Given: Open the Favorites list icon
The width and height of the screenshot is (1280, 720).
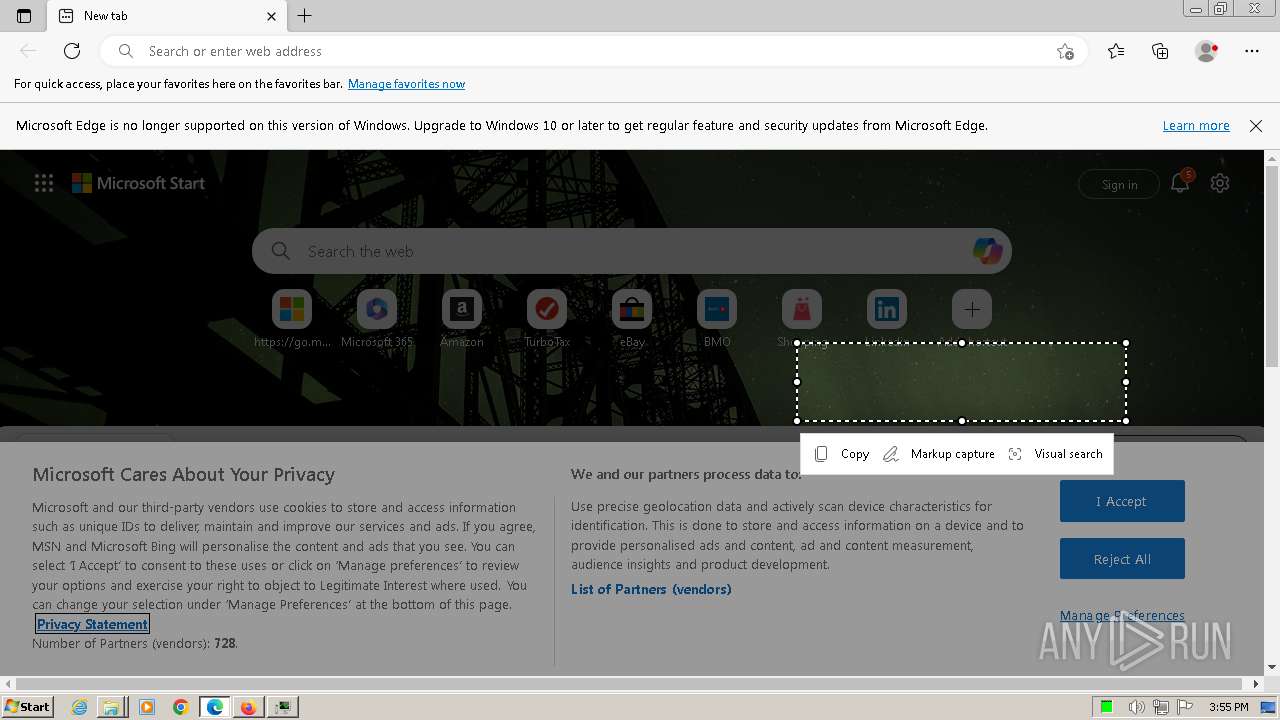Looking at the screenshot, I should [x=1116, y=51].
